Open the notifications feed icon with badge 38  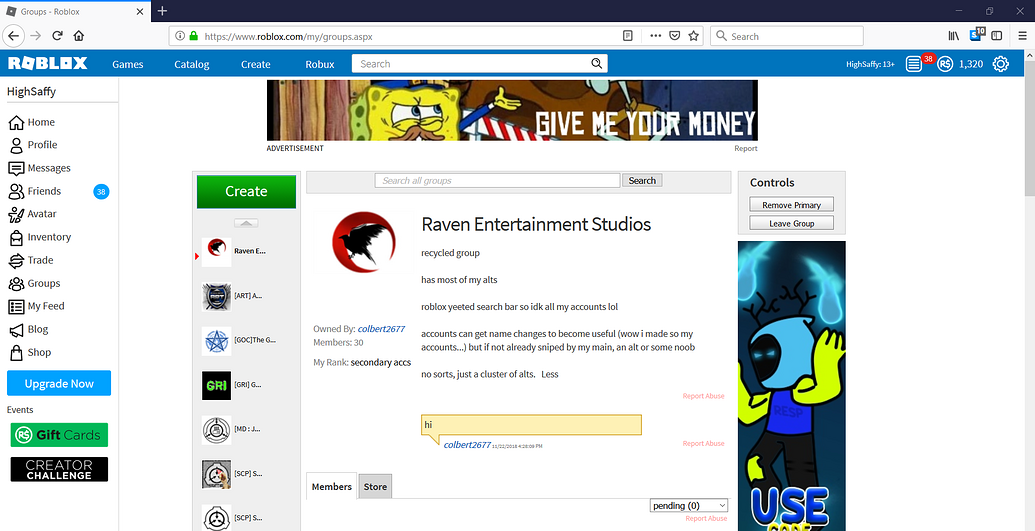914,64
